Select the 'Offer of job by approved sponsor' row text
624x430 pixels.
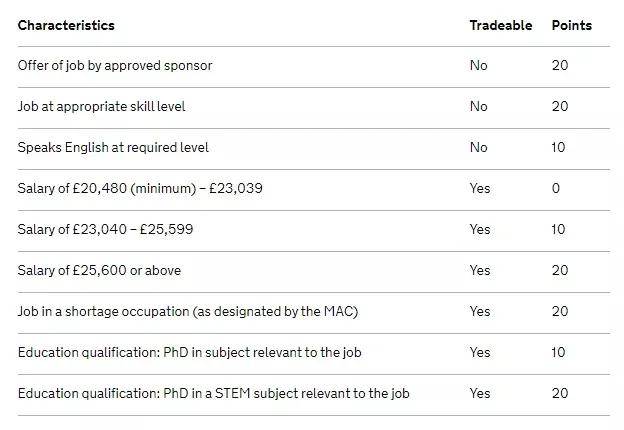115,66
